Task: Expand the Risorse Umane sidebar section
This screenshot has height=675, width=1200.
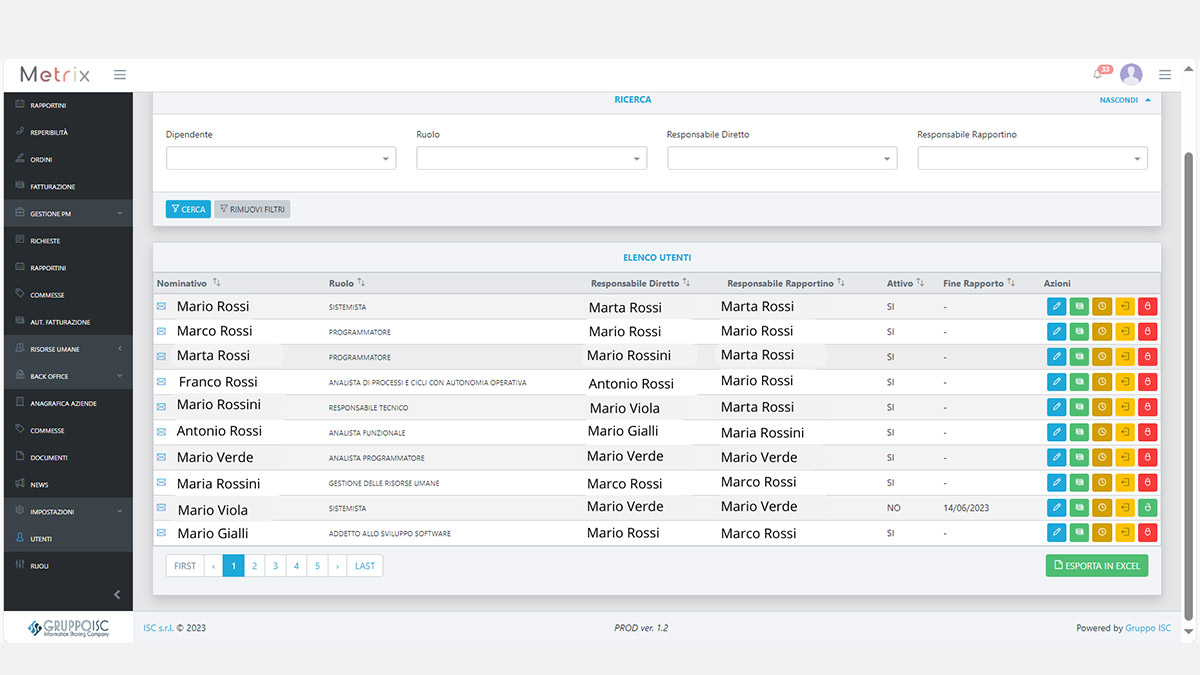Action: tap(68, 349)
